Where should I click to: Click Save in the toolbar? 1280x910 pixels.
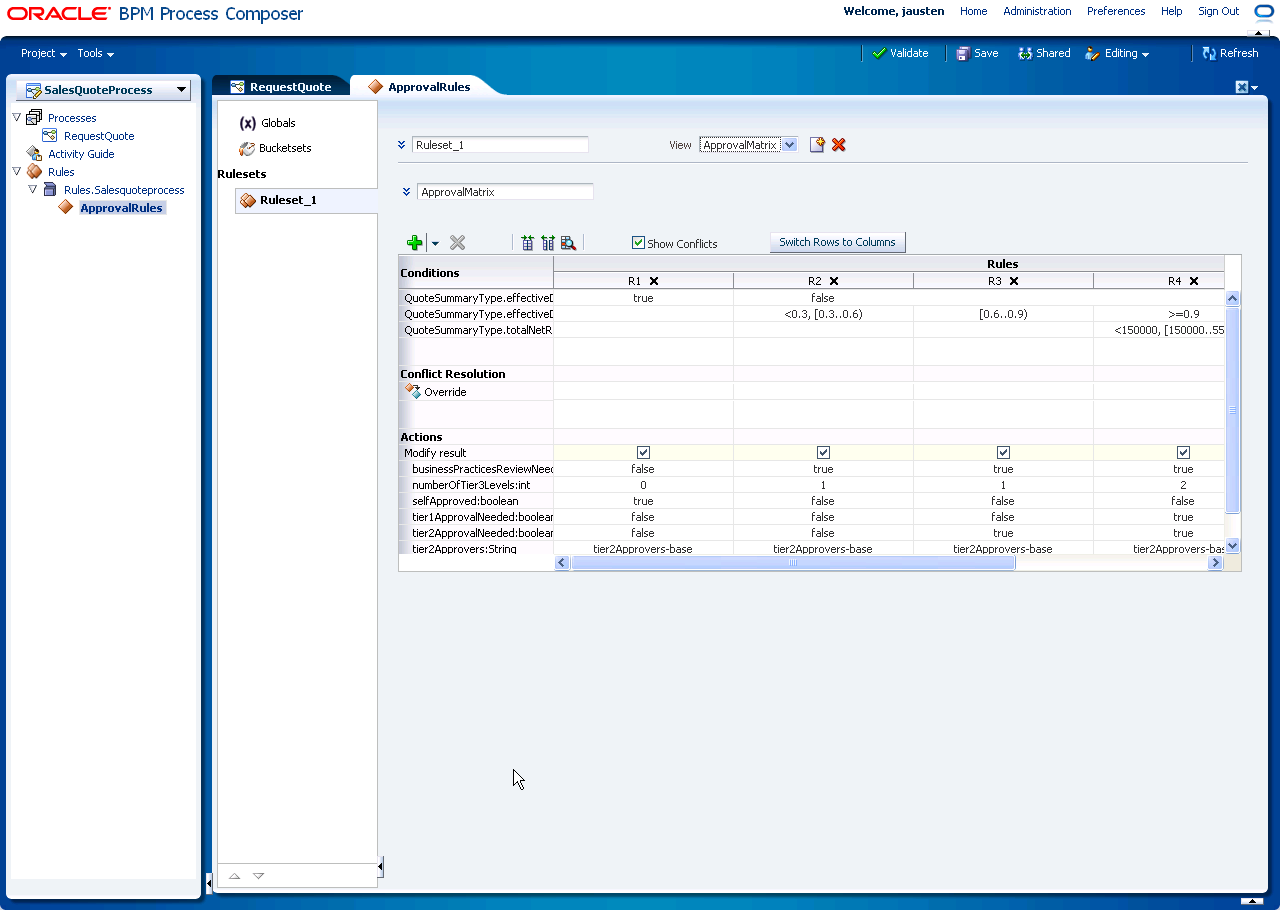click(x=977, y=54)
